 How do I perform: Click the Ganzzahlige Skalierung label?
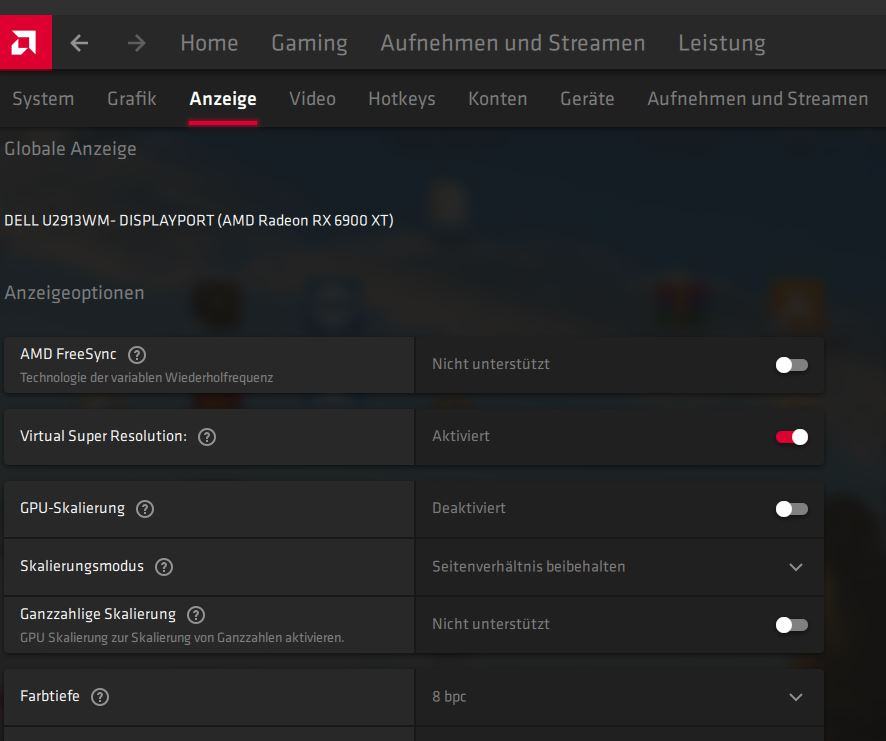(98, 614)
